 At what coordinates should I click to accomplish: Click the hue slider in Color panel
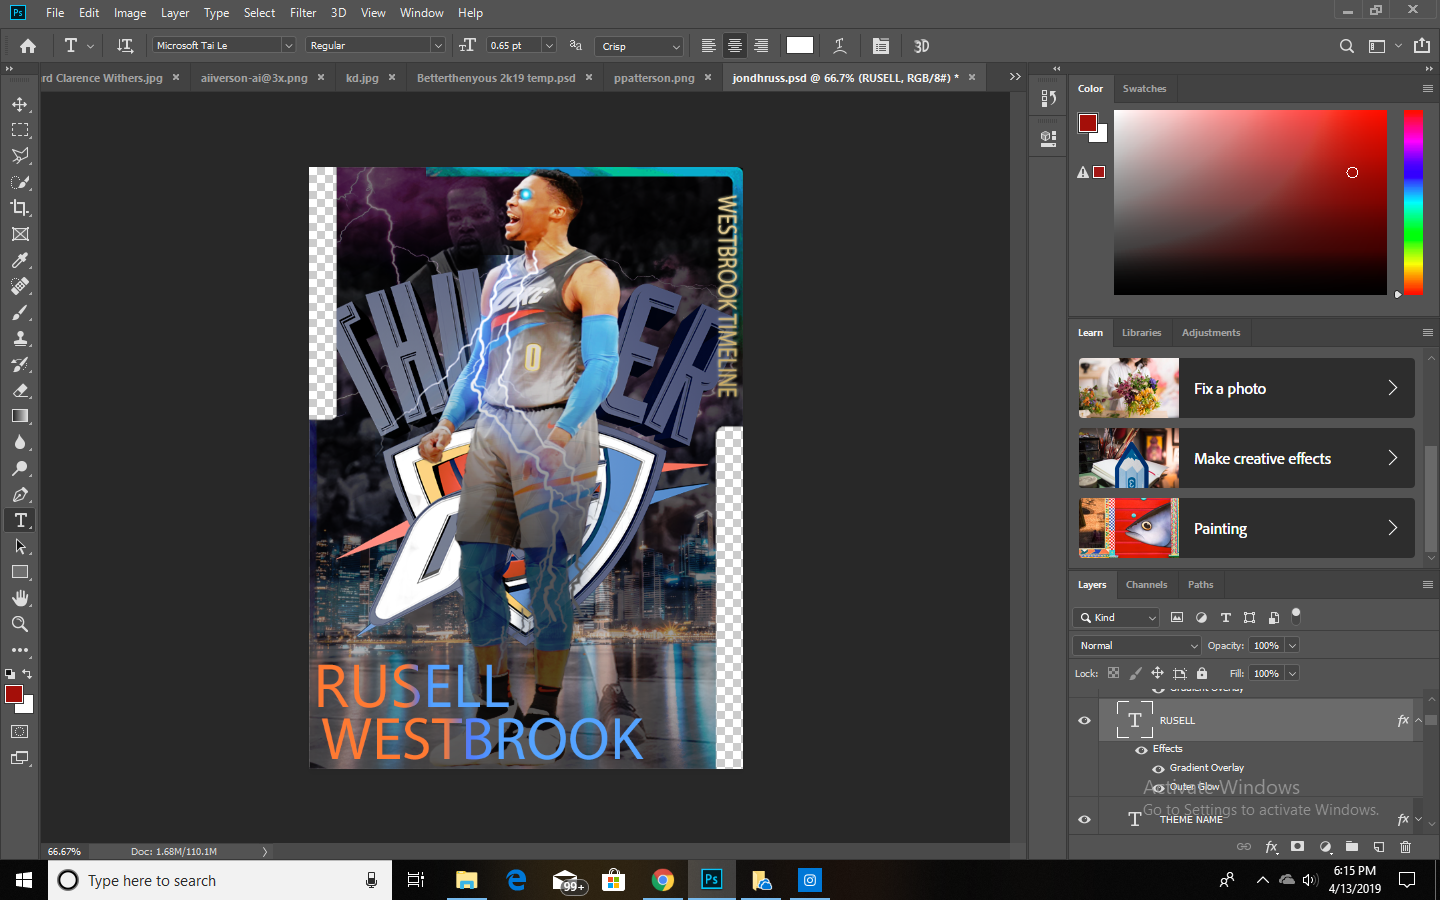tap(1413, 202)
